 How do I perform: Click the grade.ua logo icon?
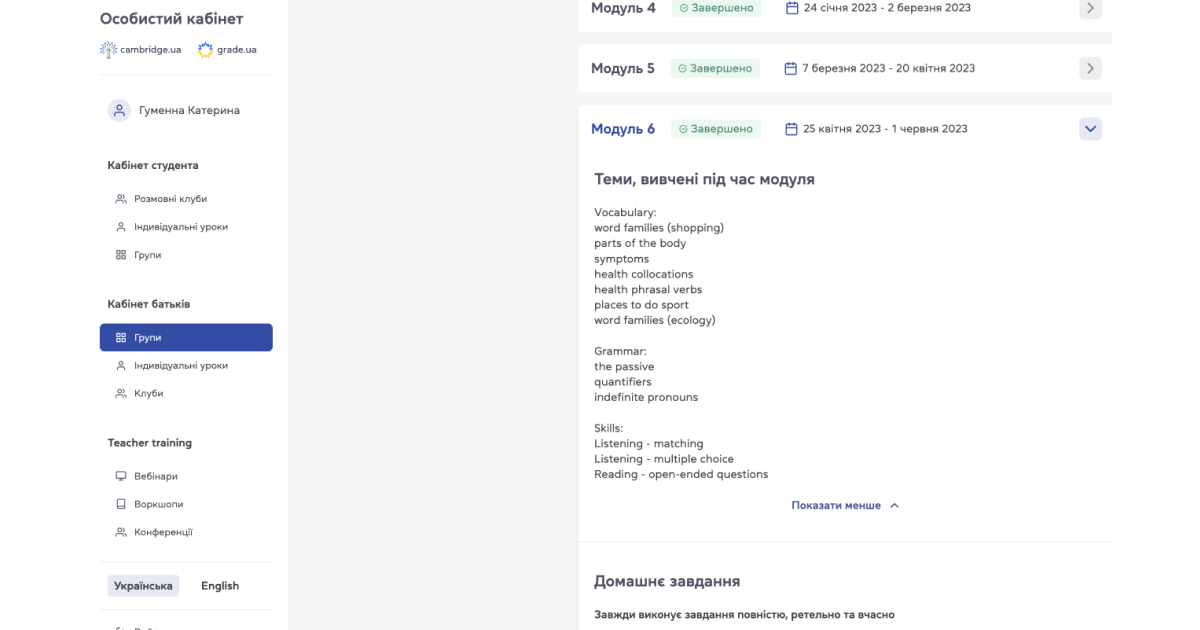205,49
